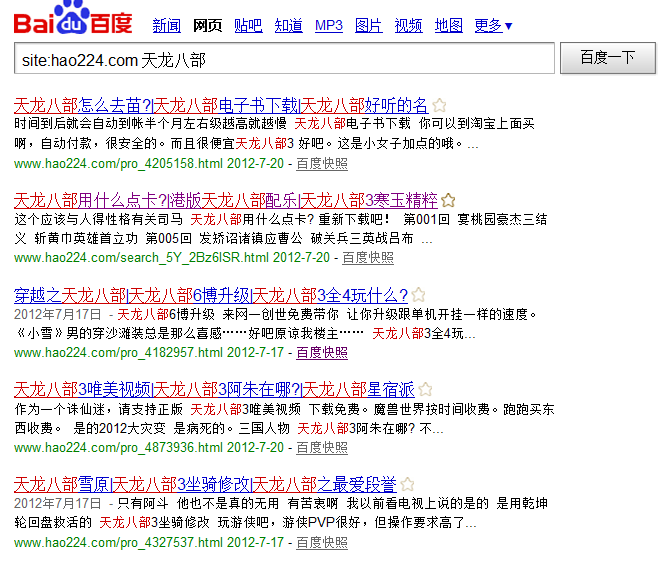
Task: Open the 视频 video tab
Action: [408, 26]
